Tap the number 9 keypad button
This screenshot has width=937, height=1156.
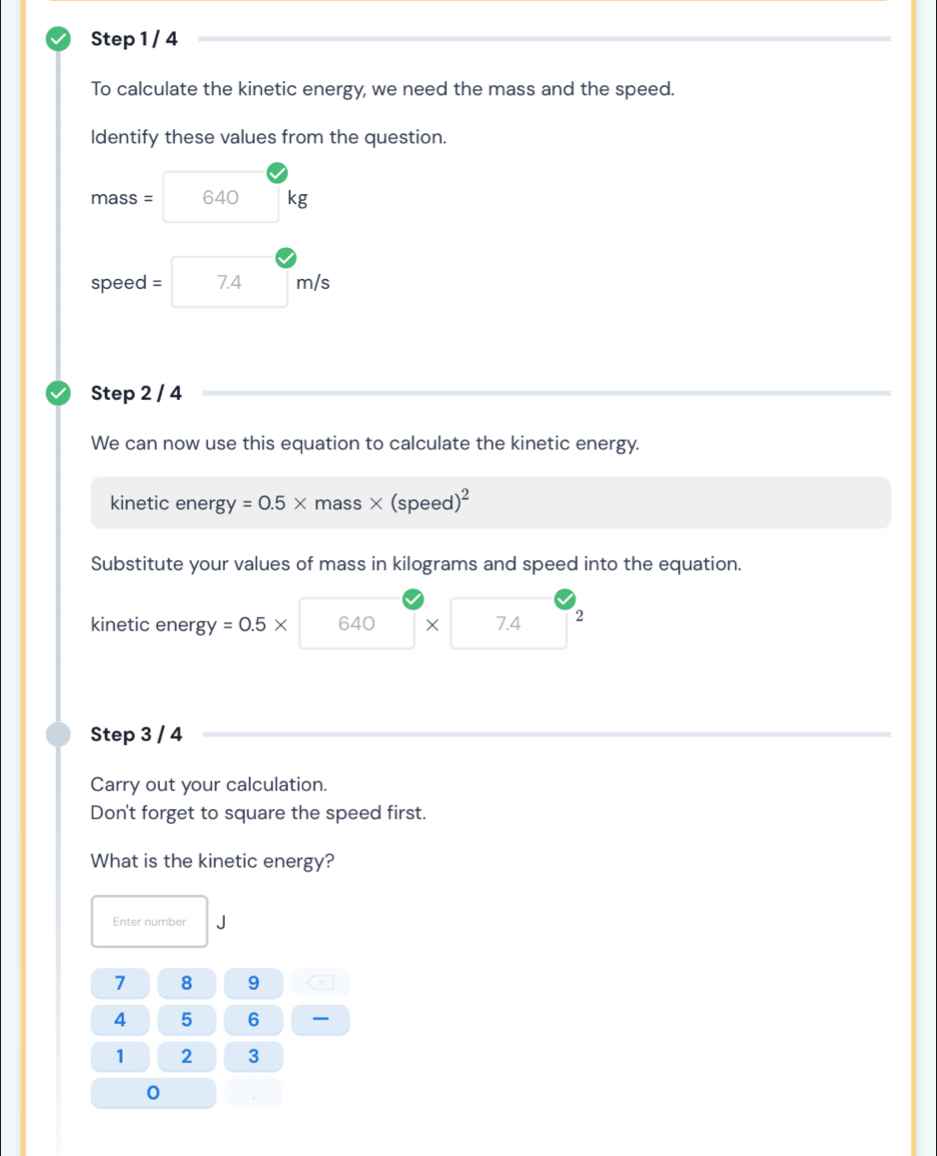point(253,983)
